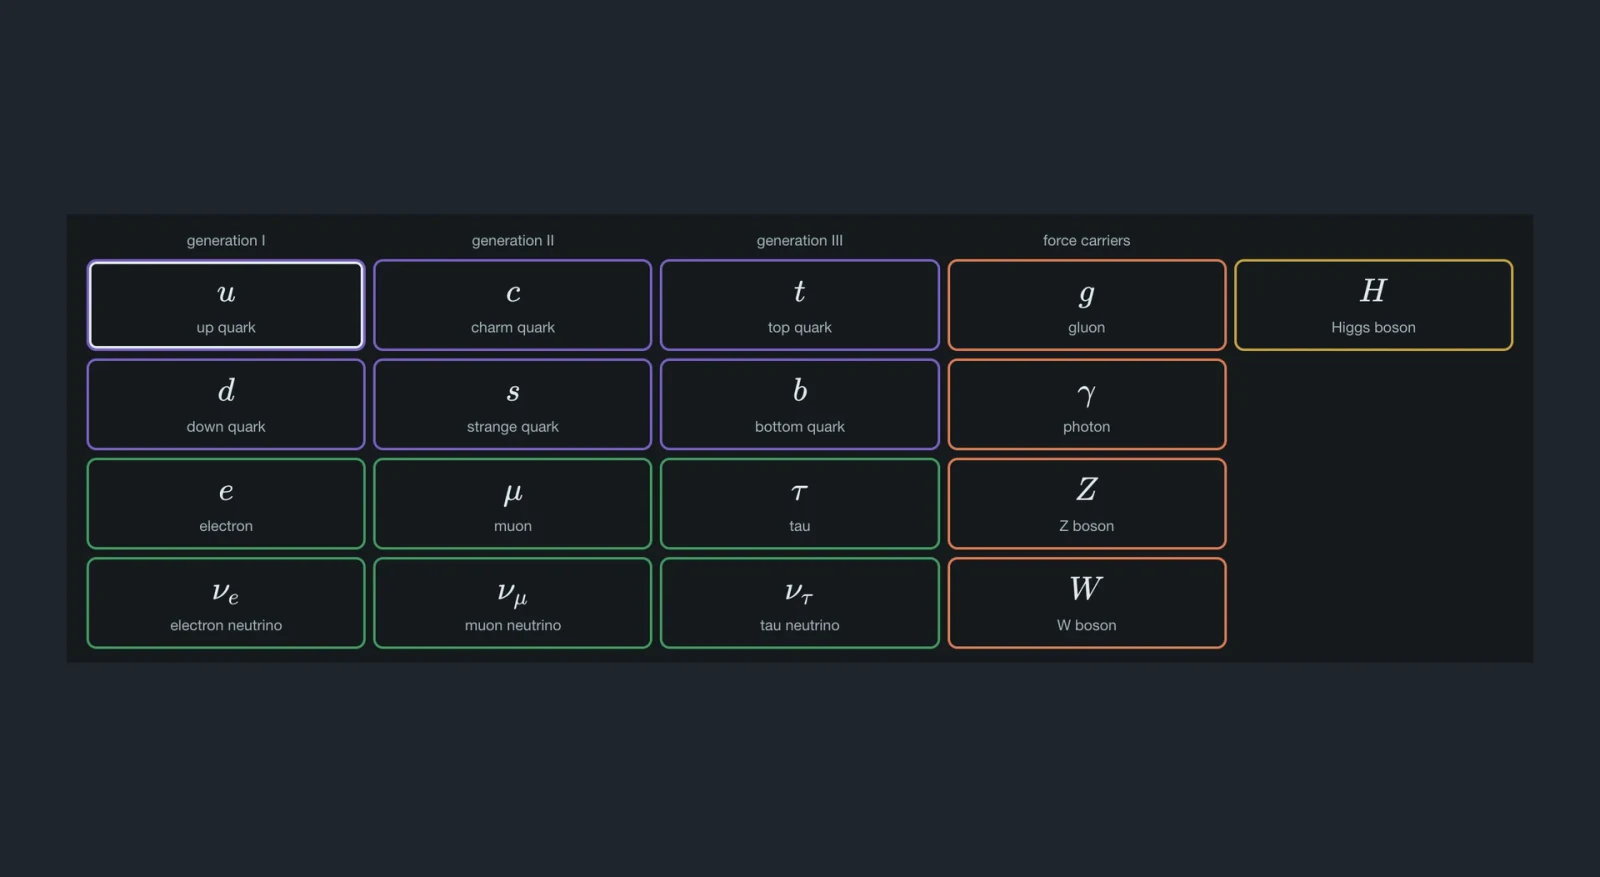Choose the tau particle card
Image resolution: width=1600 pixels, height=877 pixels.
[x=800, y=503]
